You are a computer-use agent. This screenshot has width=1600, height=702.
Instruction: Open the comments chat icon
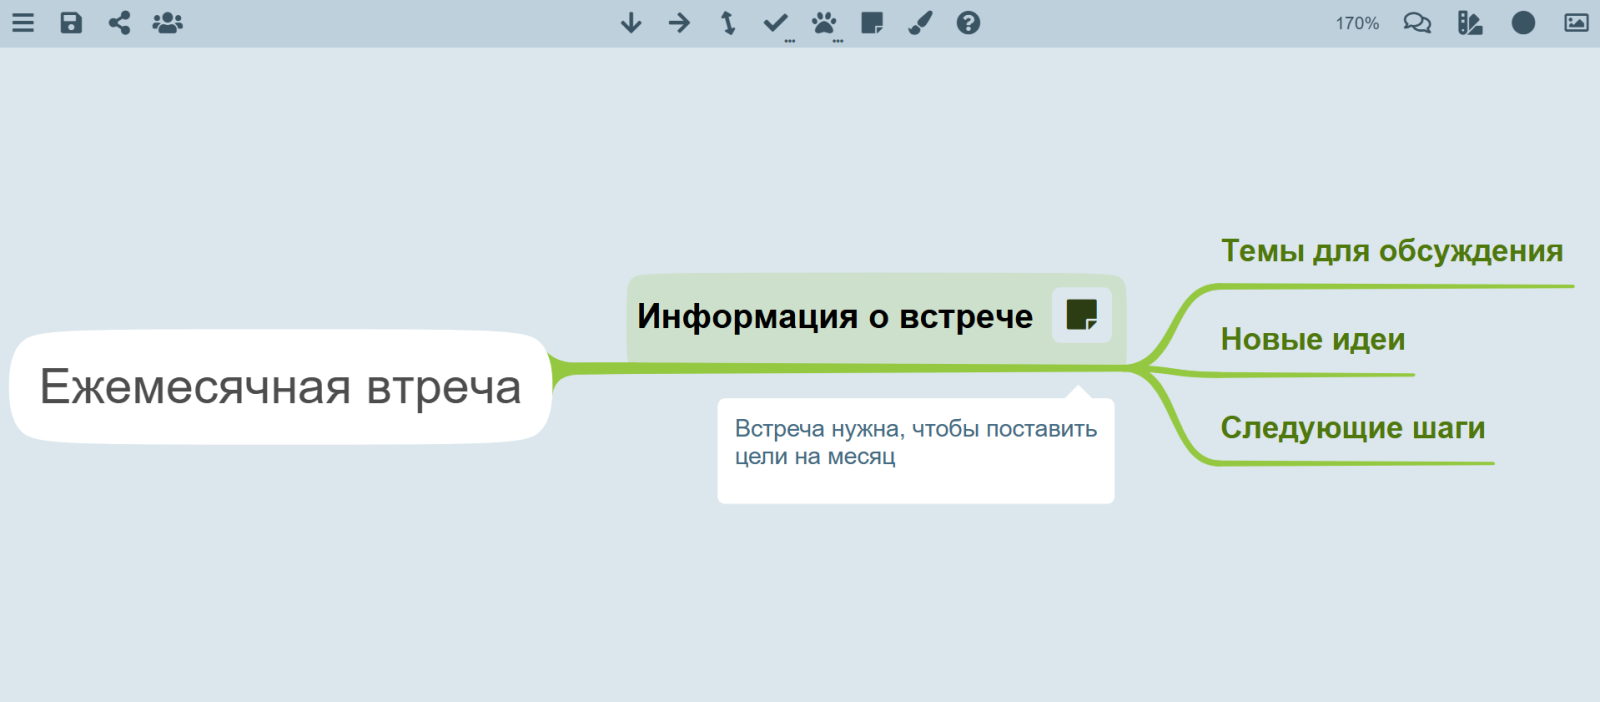1417,23
